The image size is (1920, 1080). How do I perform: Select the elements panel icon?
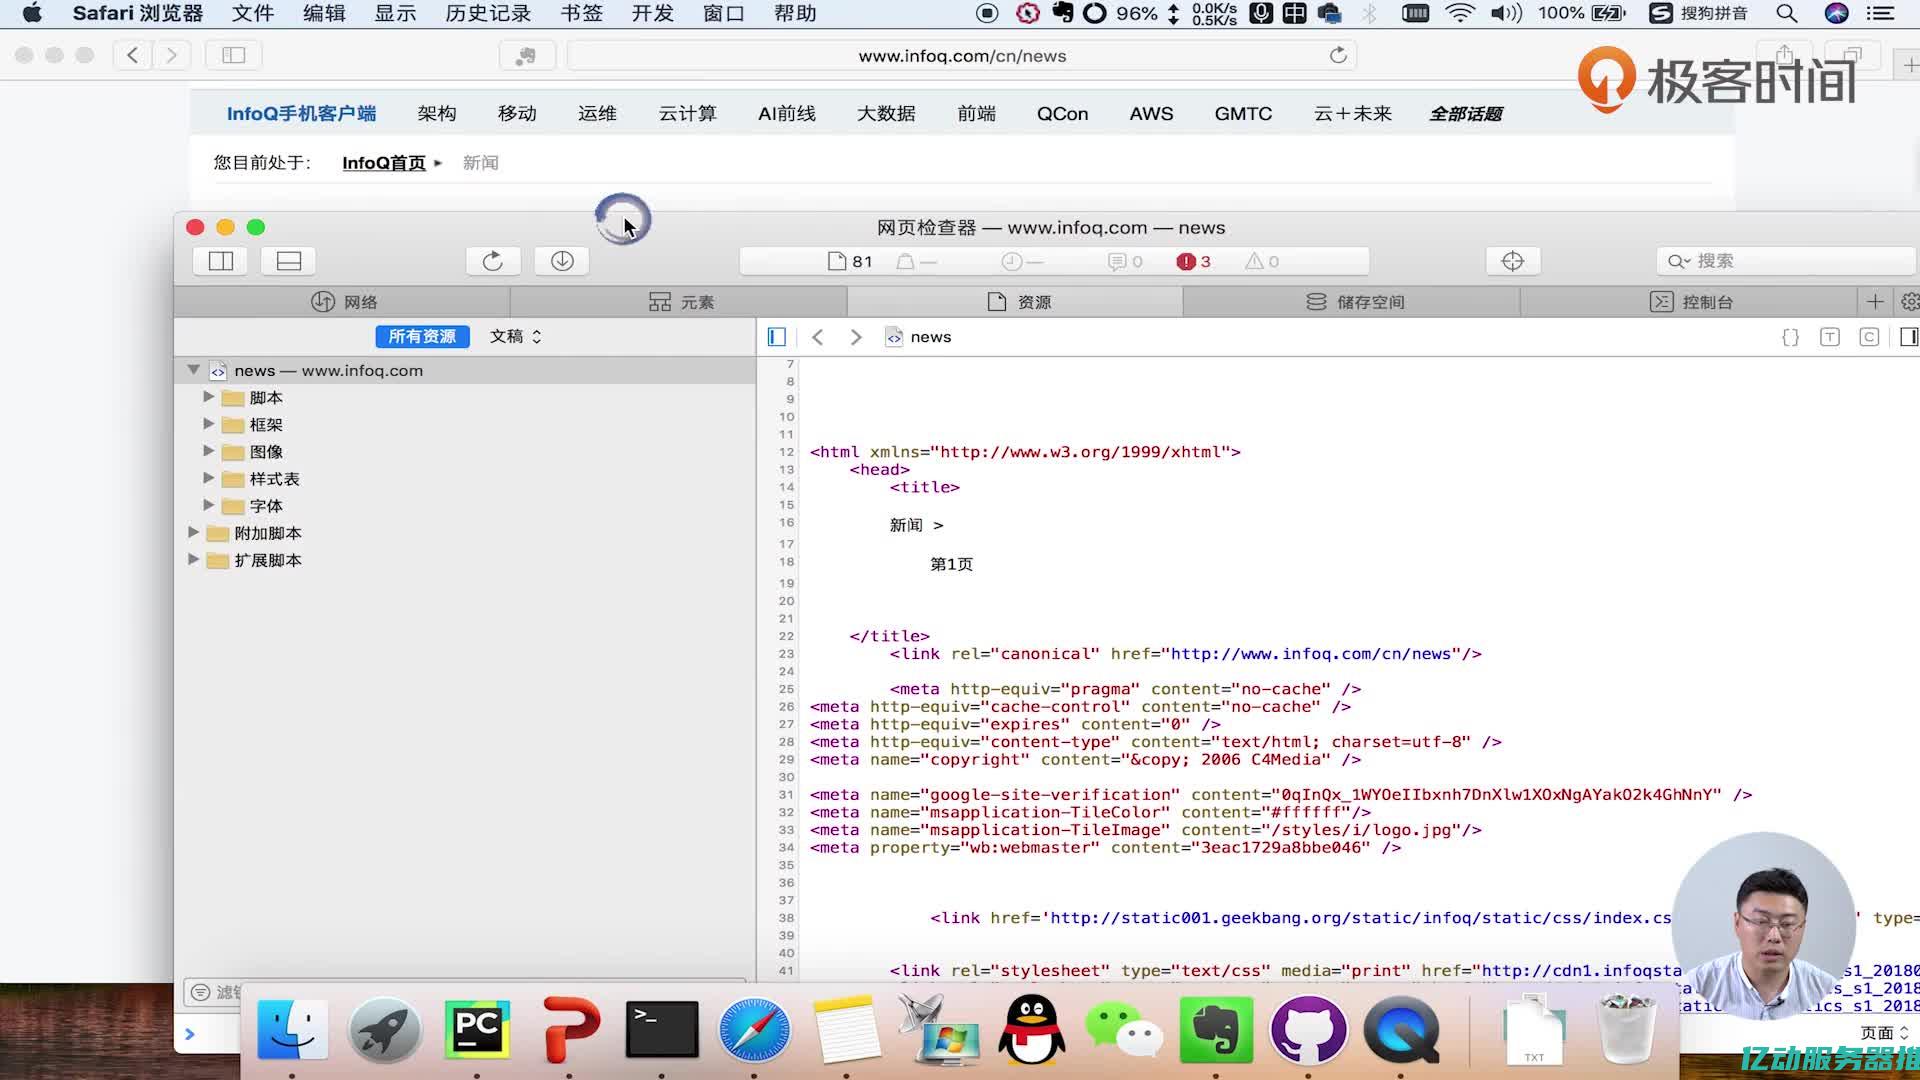[x=659, y=302]
